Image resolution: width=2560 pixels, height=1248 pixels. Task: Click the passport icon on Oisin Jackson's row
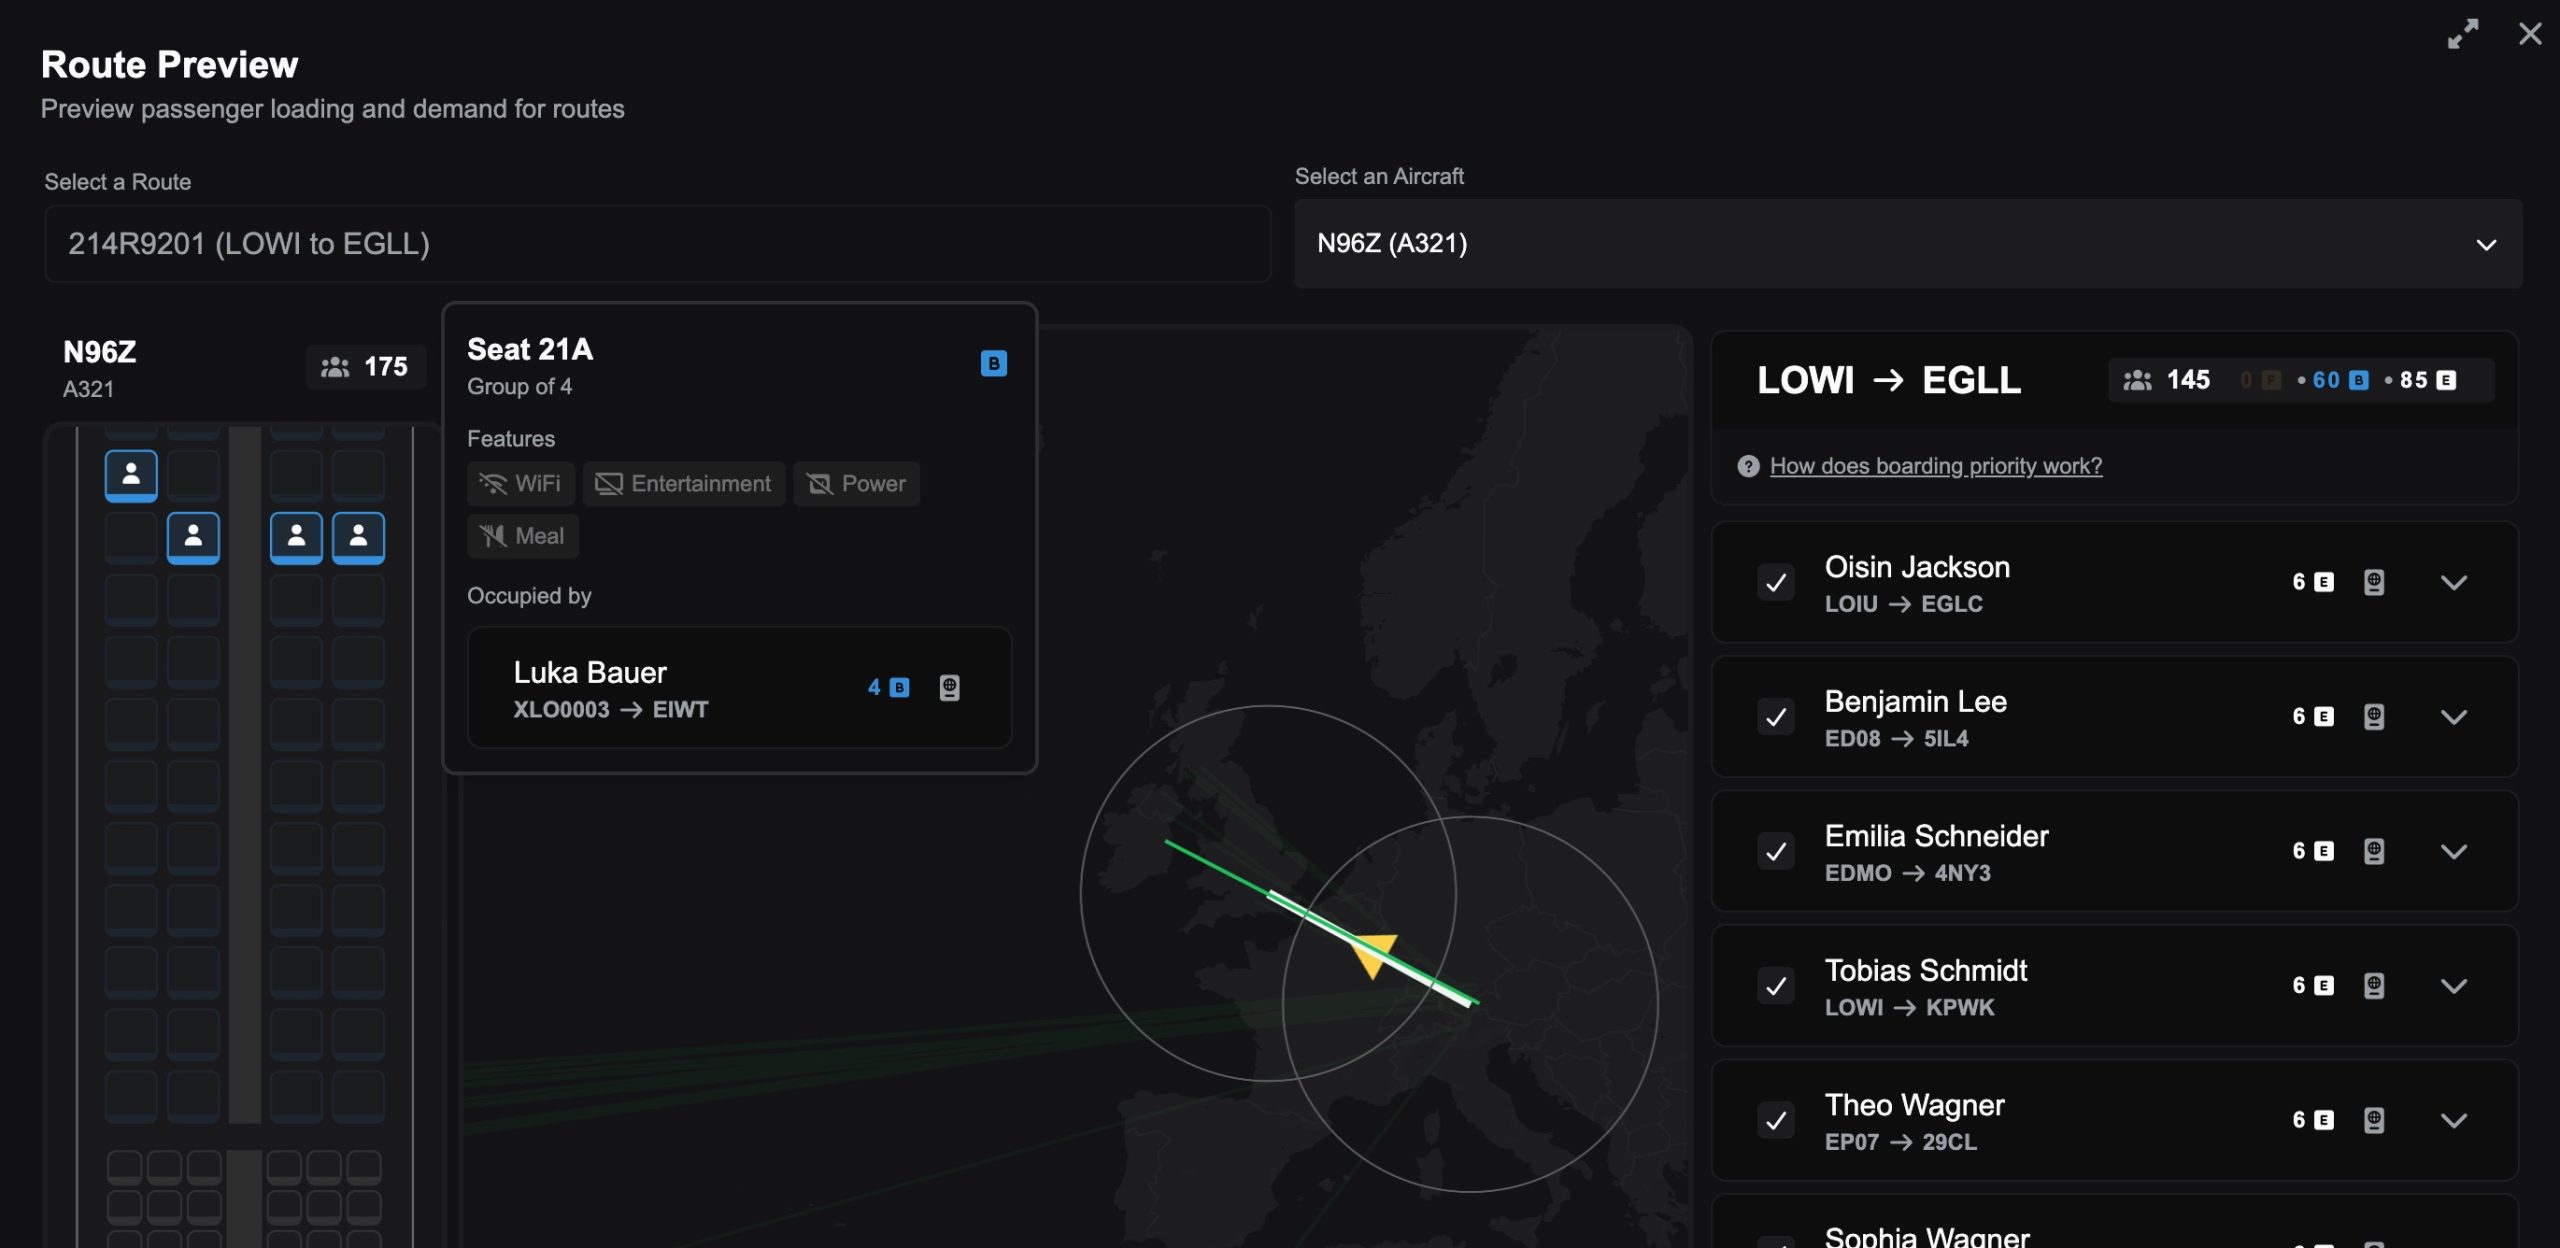tap(2373, 582)
